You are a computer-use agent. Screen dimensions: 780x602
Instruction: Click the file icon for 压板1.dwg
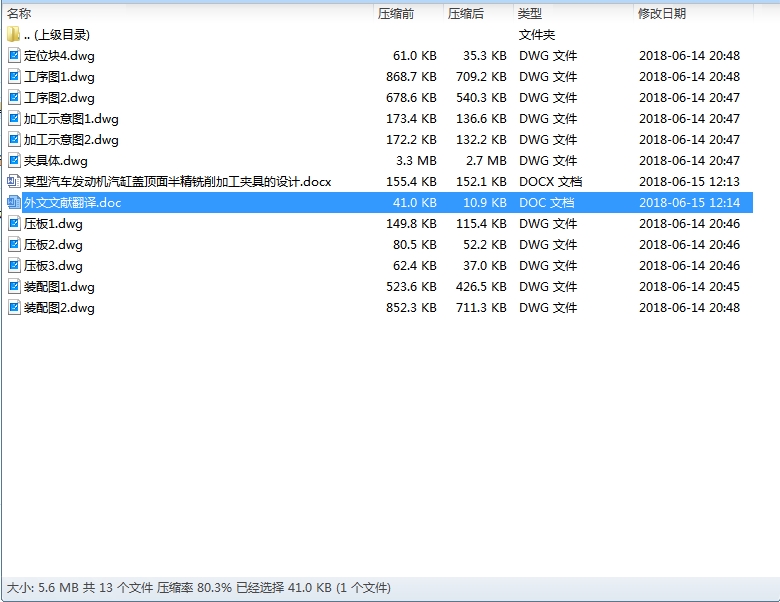point(14,223)
